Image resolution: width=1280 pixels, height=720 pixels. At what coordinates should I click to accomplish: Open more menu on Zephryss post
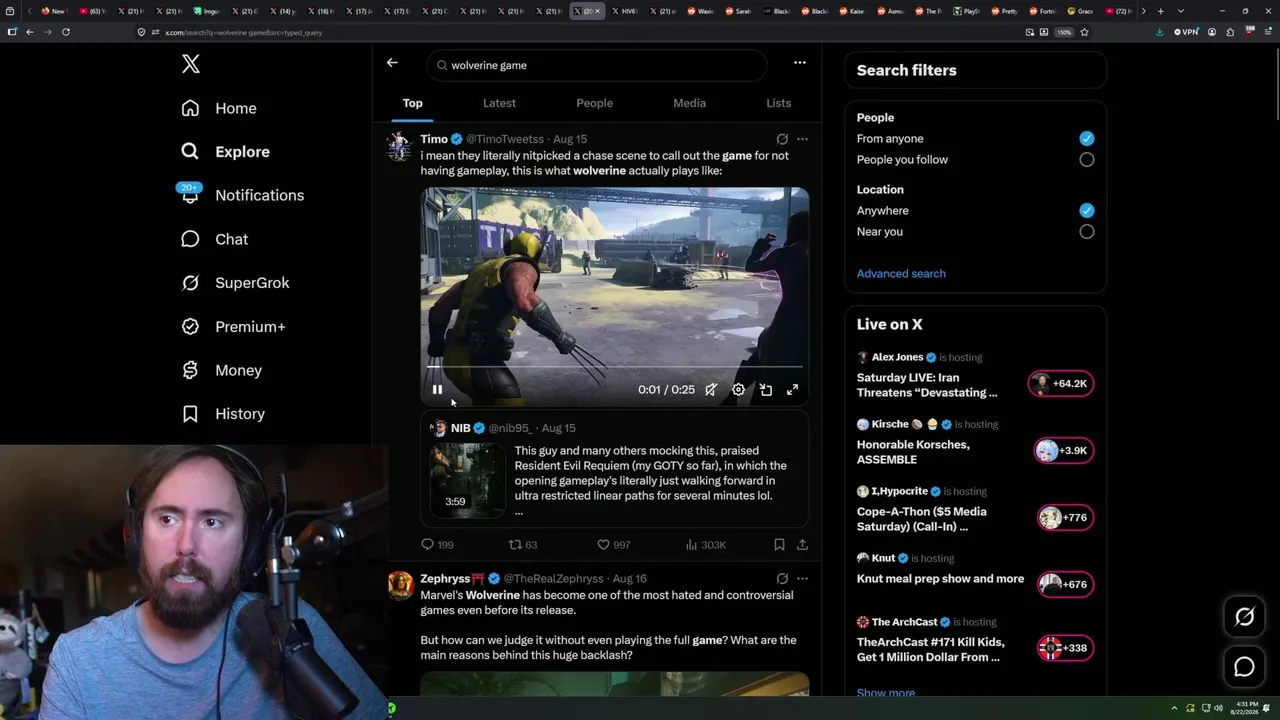[802, 578]
